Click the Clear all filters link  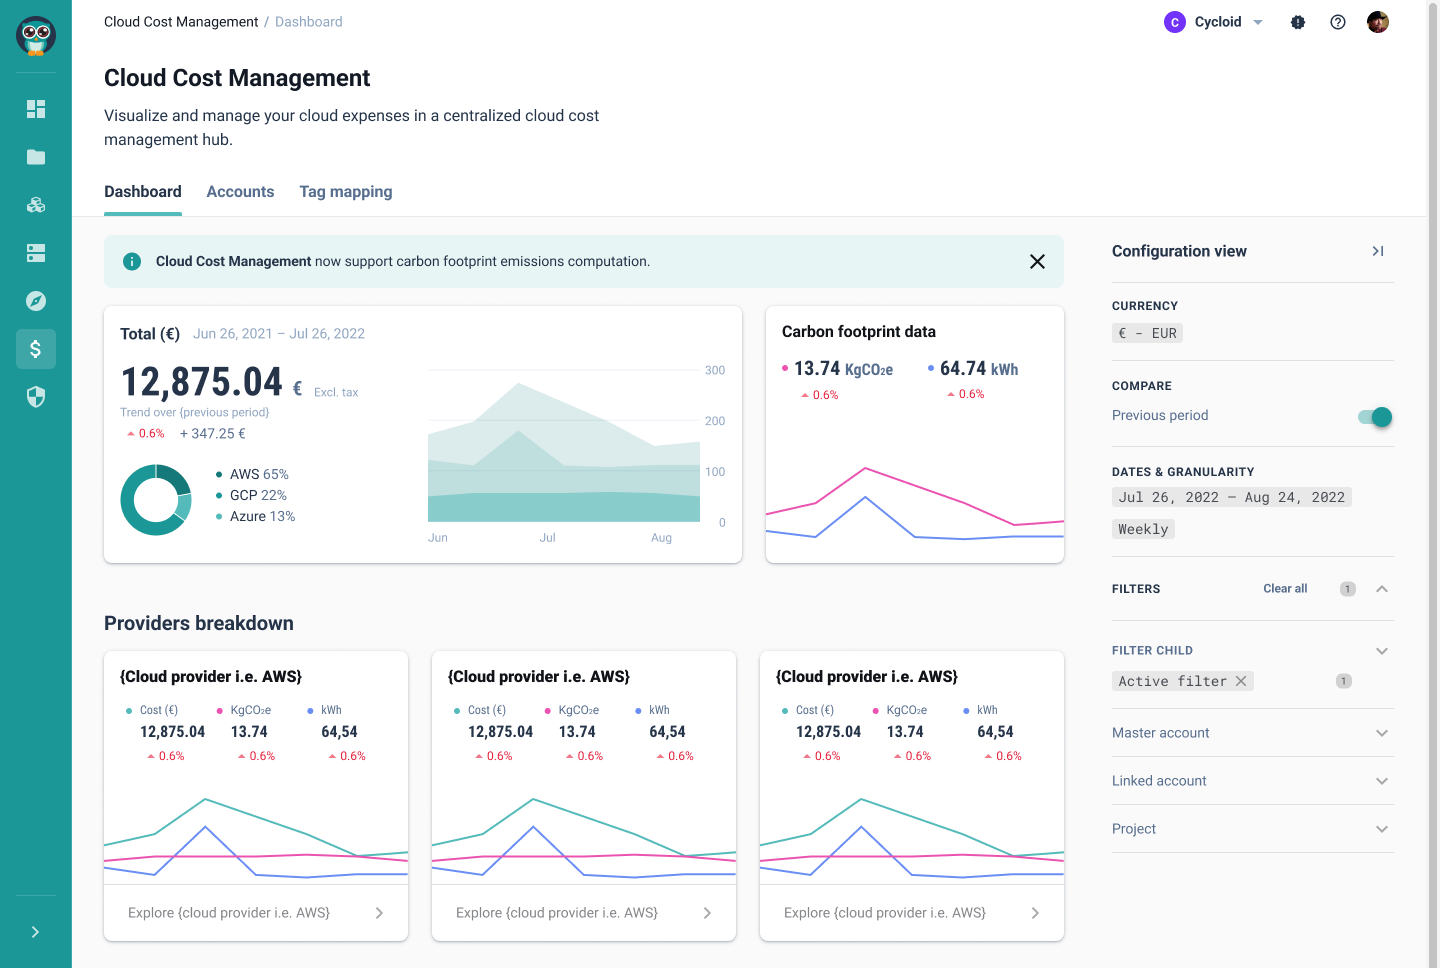click(1285, 588)
